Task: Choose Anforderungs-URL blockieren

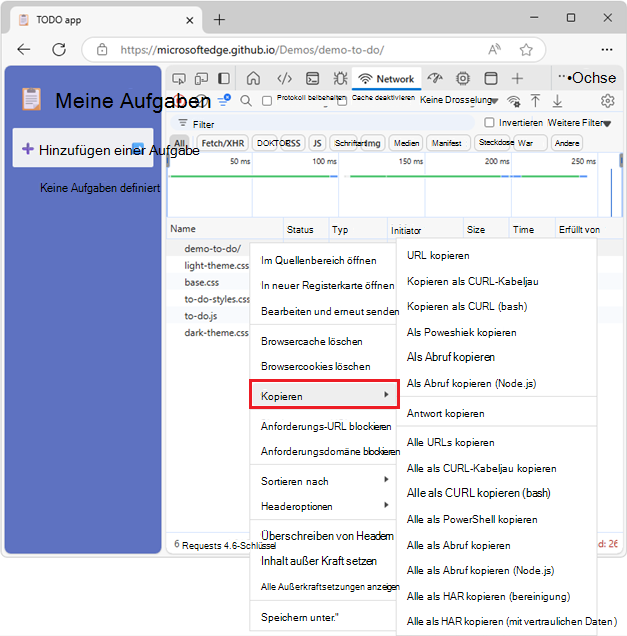Action: pyautogui.click(x=324, y=426)
